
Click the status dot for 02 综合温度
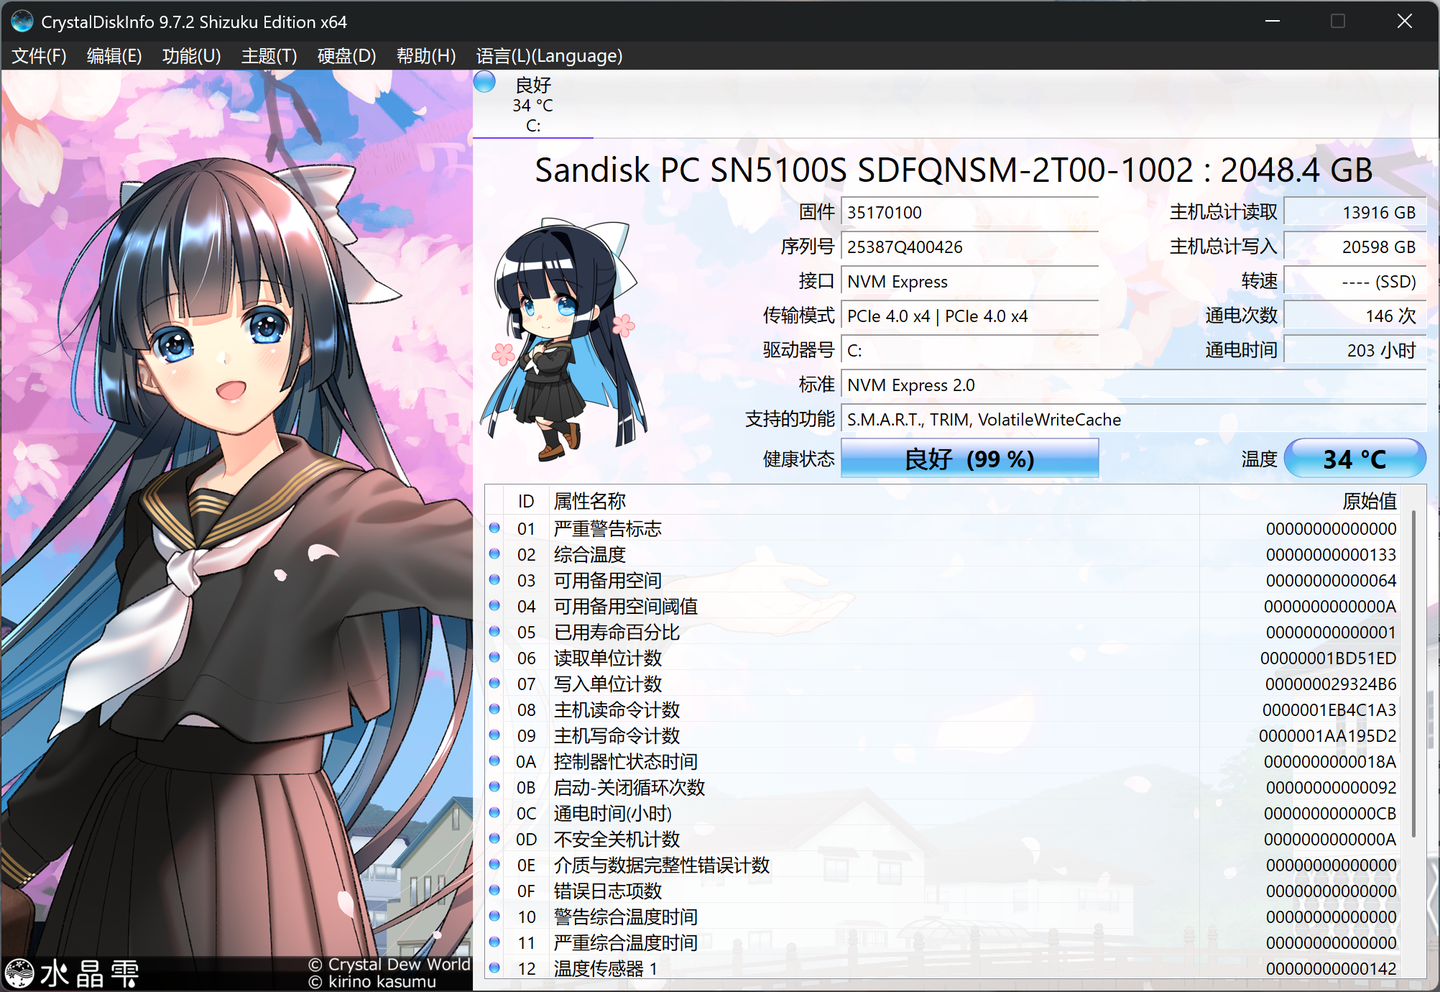click(495, 554)
